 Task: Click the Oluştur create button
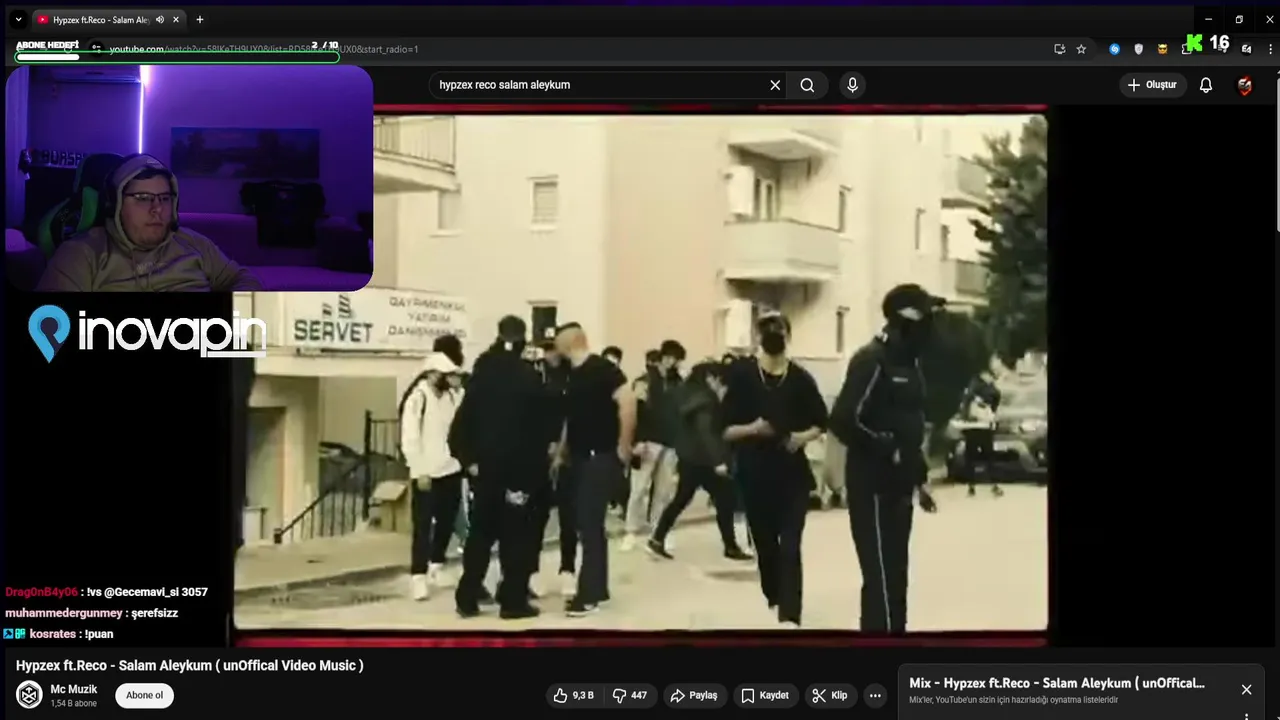[x=1152, y=85]
